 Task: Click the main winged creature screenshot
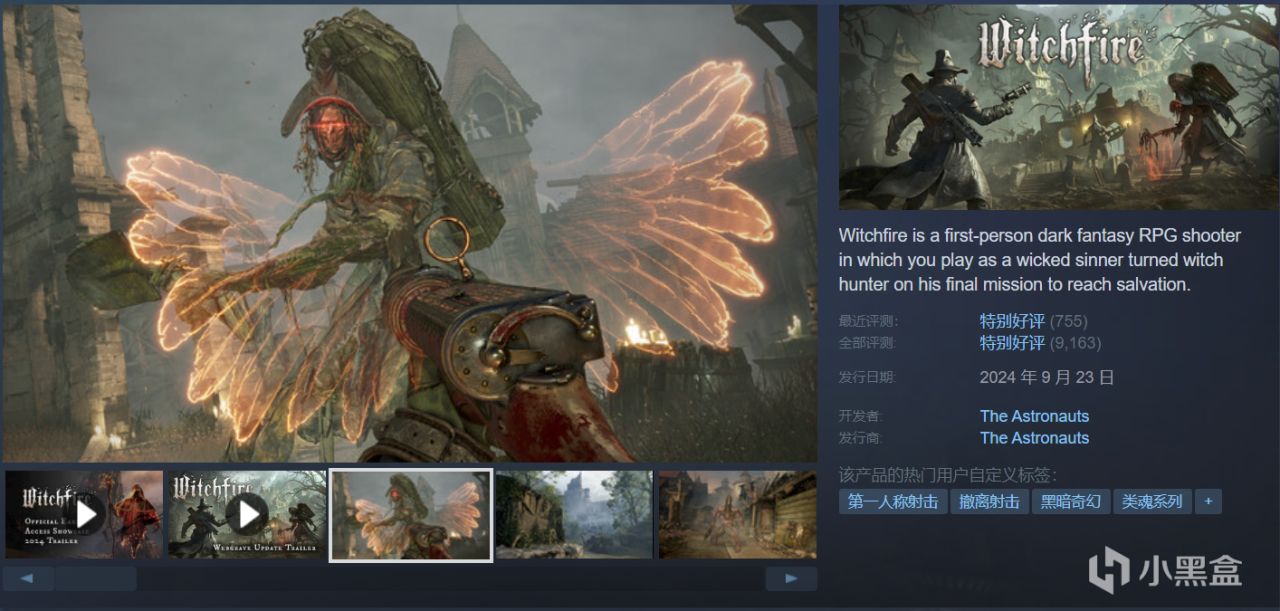tap(410, 233)
